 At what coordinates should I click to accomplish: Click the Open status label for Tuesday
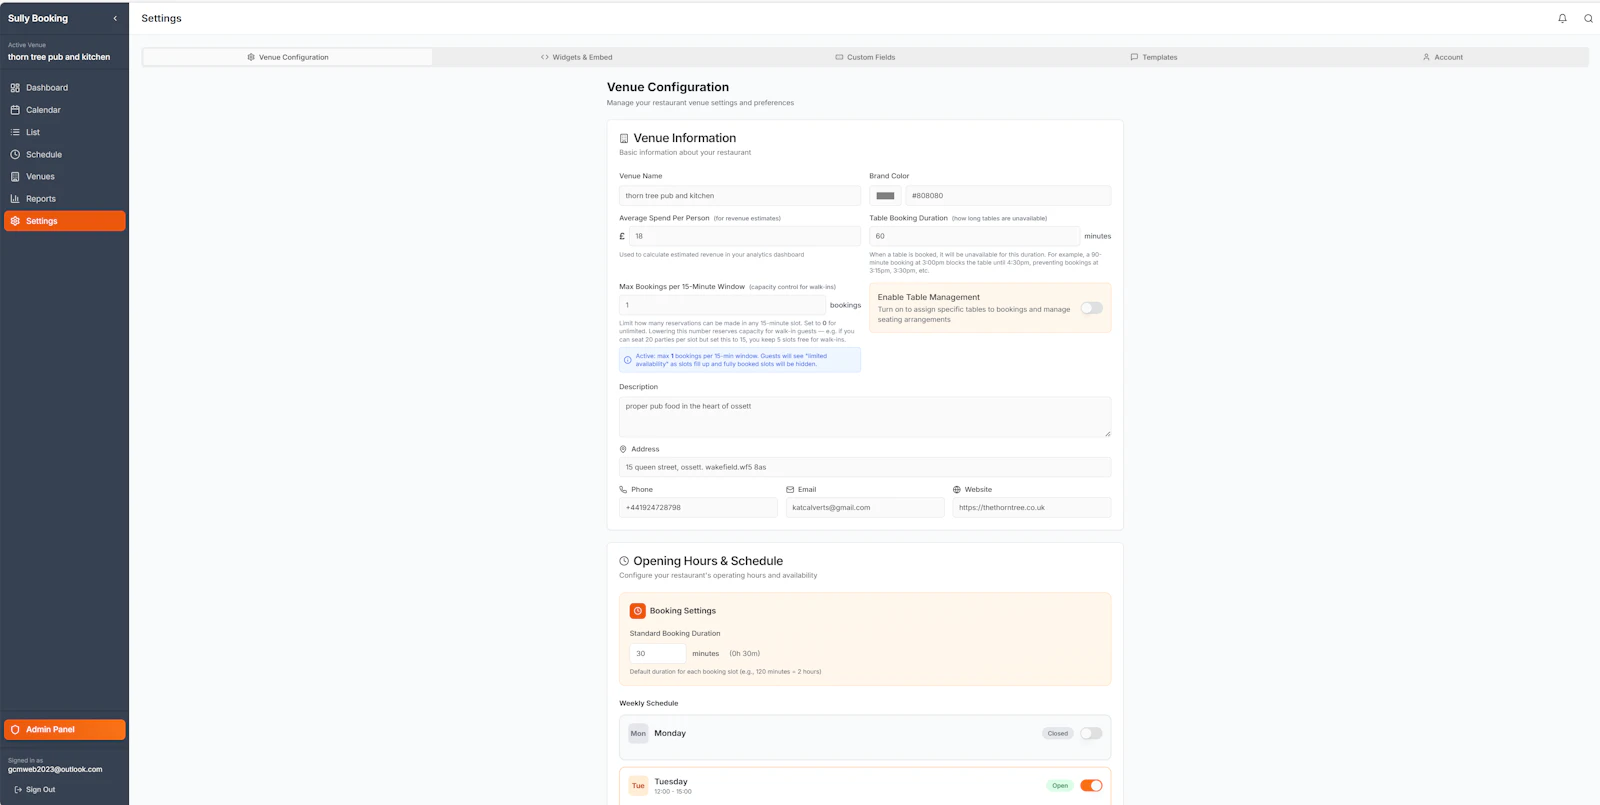point(1060,786)
